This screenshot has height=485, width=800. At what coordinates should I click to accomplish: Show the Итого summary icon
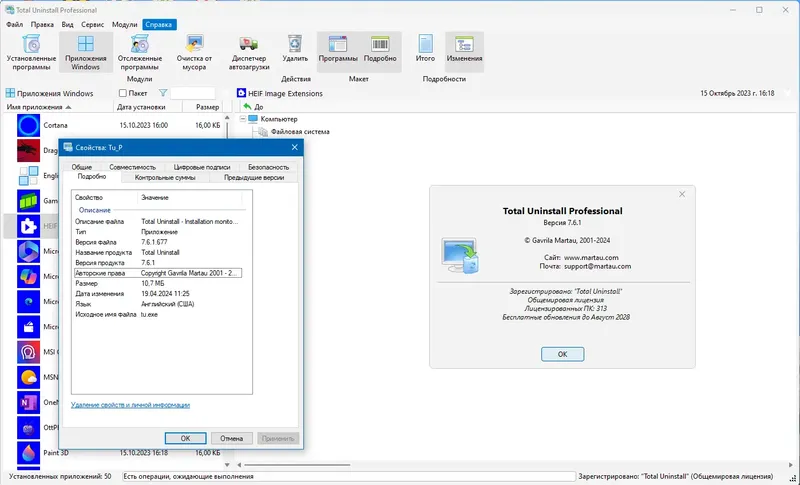[425, 44]
